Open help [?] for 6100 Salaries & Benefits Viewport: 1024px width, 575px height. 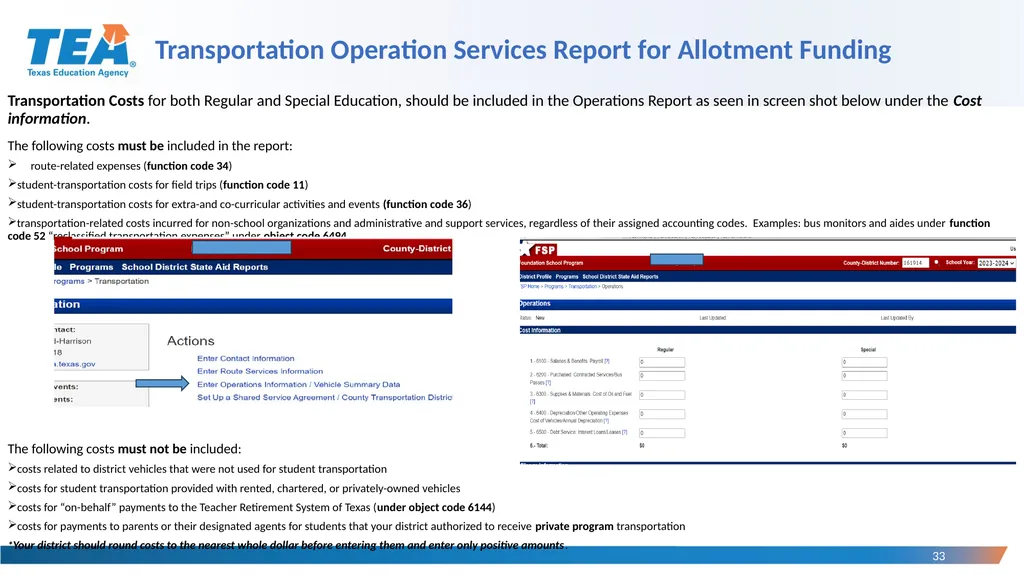click(x=607, y=361)
